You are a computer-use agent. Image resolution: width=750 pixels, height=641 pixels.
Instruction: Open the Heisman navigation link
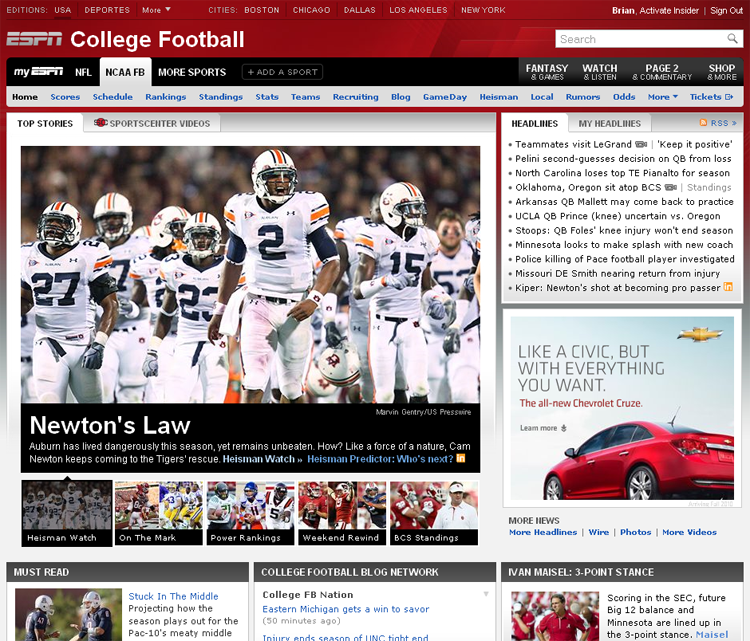[x=498, y=97]
